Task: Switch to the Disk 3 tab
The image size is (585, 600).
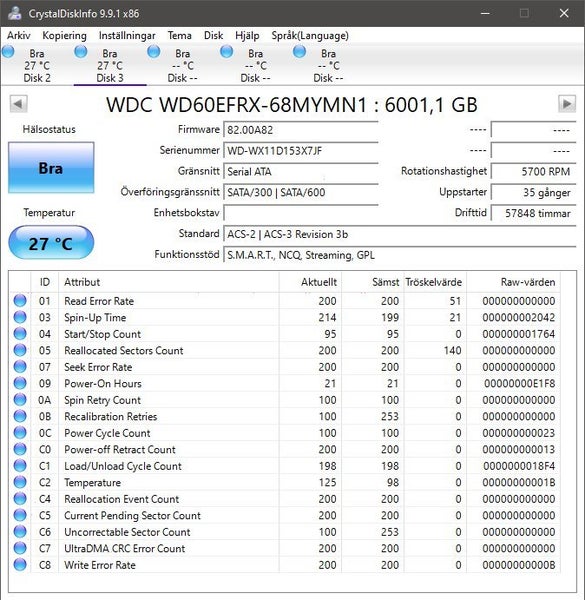Action: pos(110,65)
